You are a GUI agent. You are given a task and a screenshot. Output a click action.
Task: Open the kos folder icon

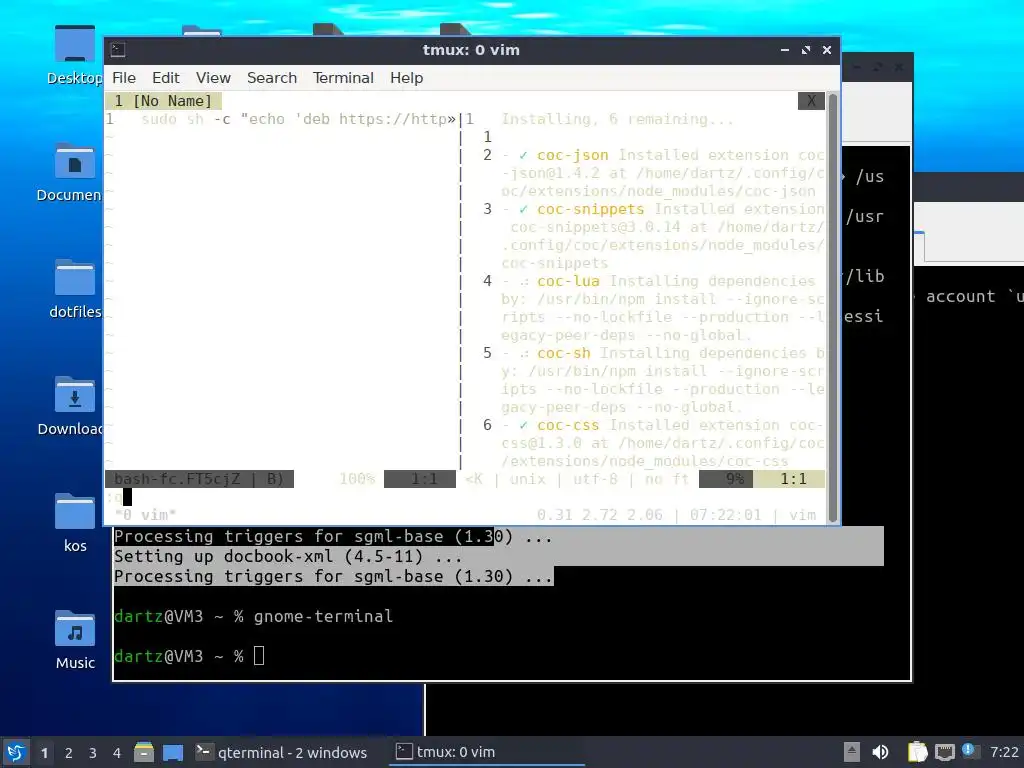pyautogui.click(x=74, y=511)
